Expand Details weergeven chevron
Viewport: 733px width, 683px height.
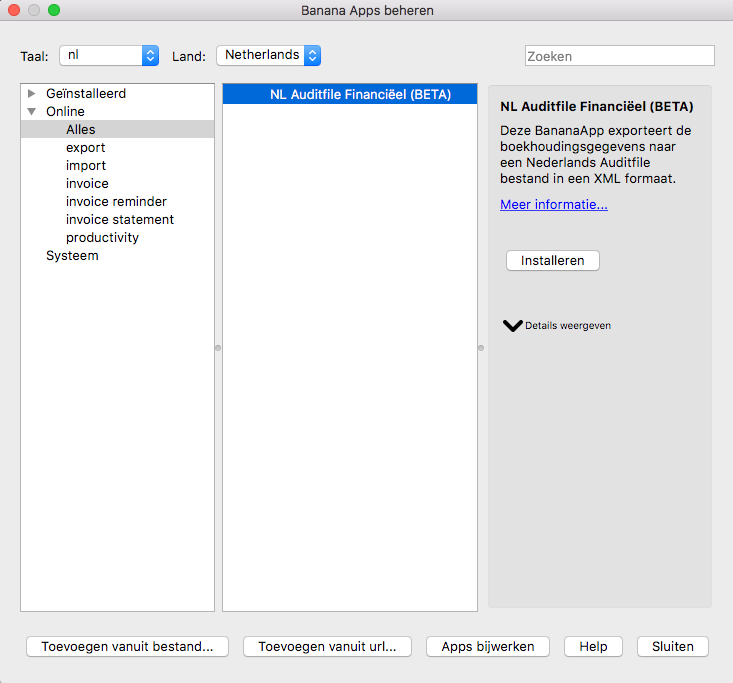point(513,326)
